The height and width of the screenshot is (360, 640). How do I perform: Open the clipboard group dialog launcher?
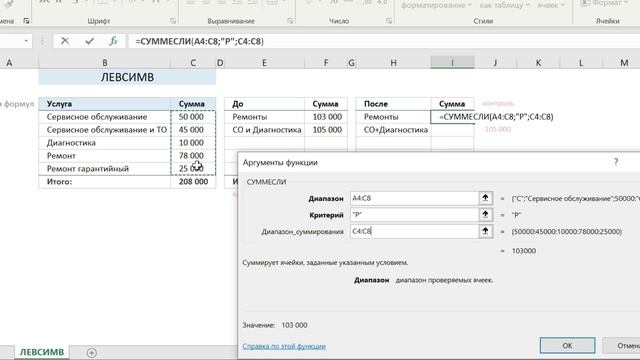[x=26, y=21]
